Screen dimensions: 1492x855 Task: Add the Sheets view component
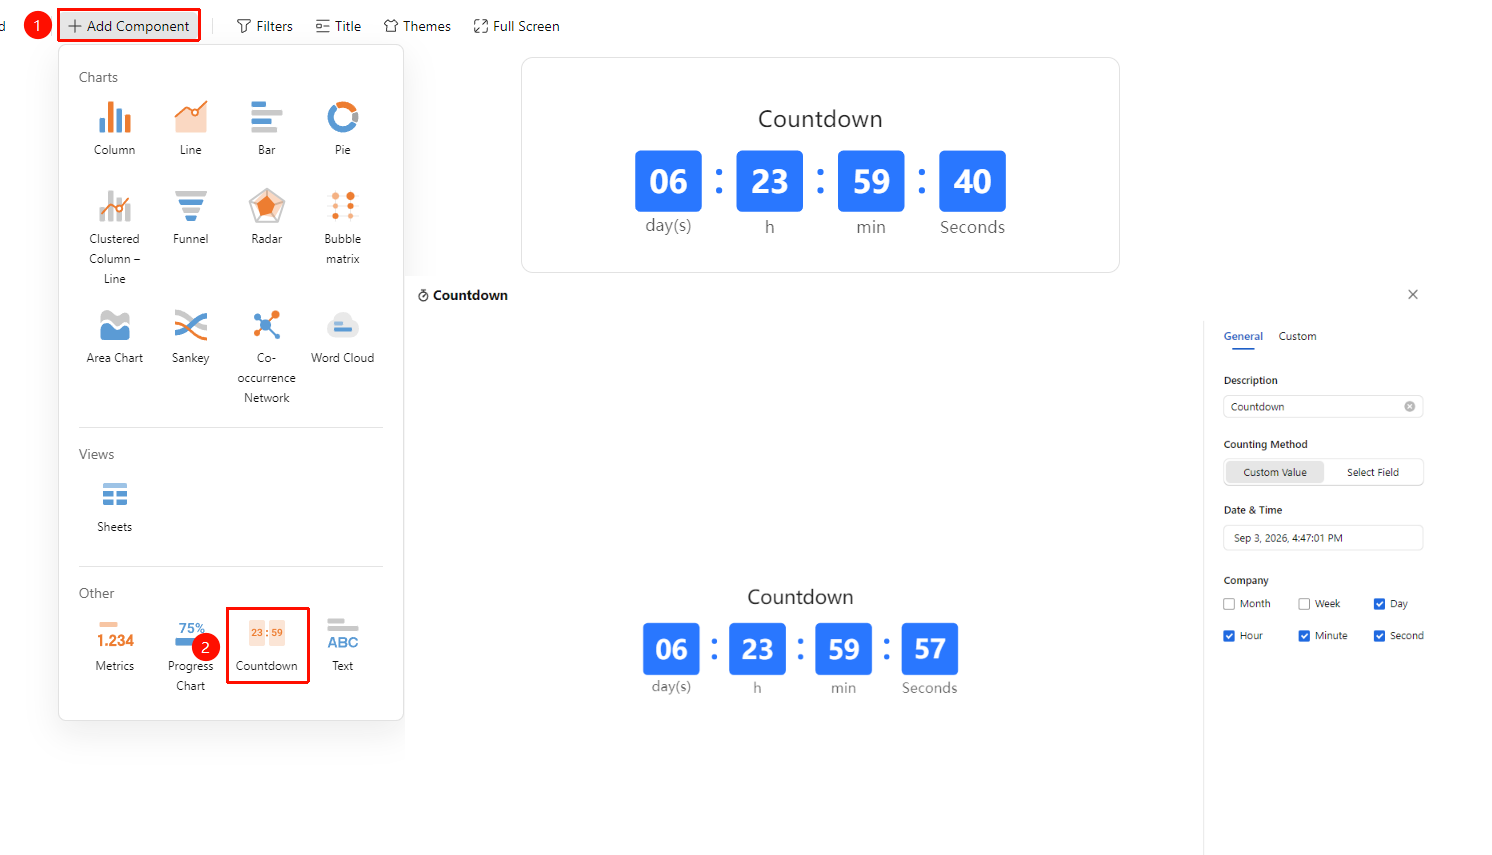115,495
